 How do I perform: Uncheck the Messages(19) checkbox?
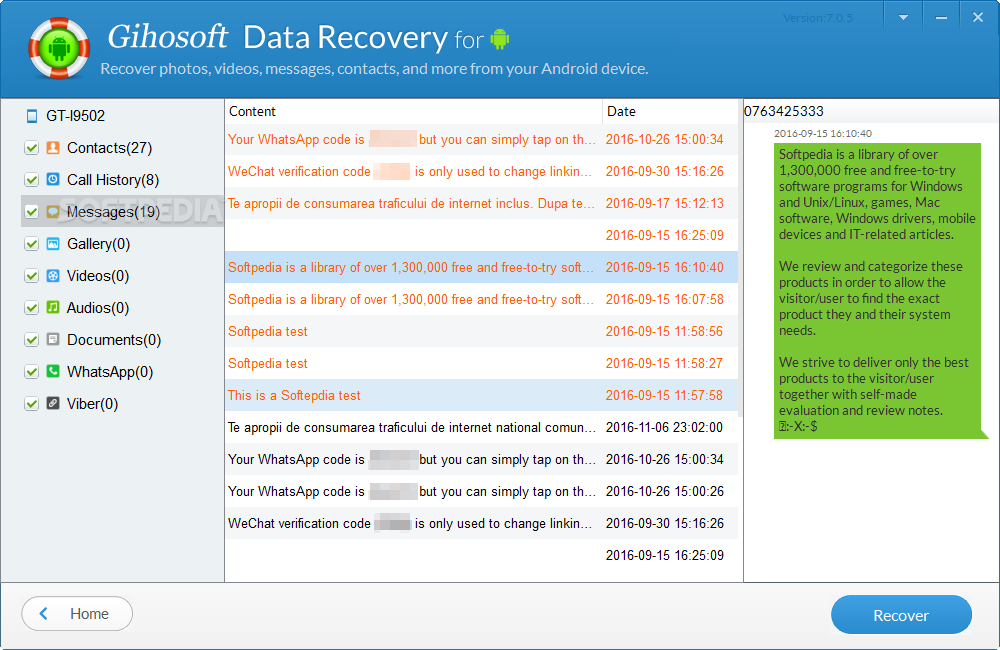(31, 212)
